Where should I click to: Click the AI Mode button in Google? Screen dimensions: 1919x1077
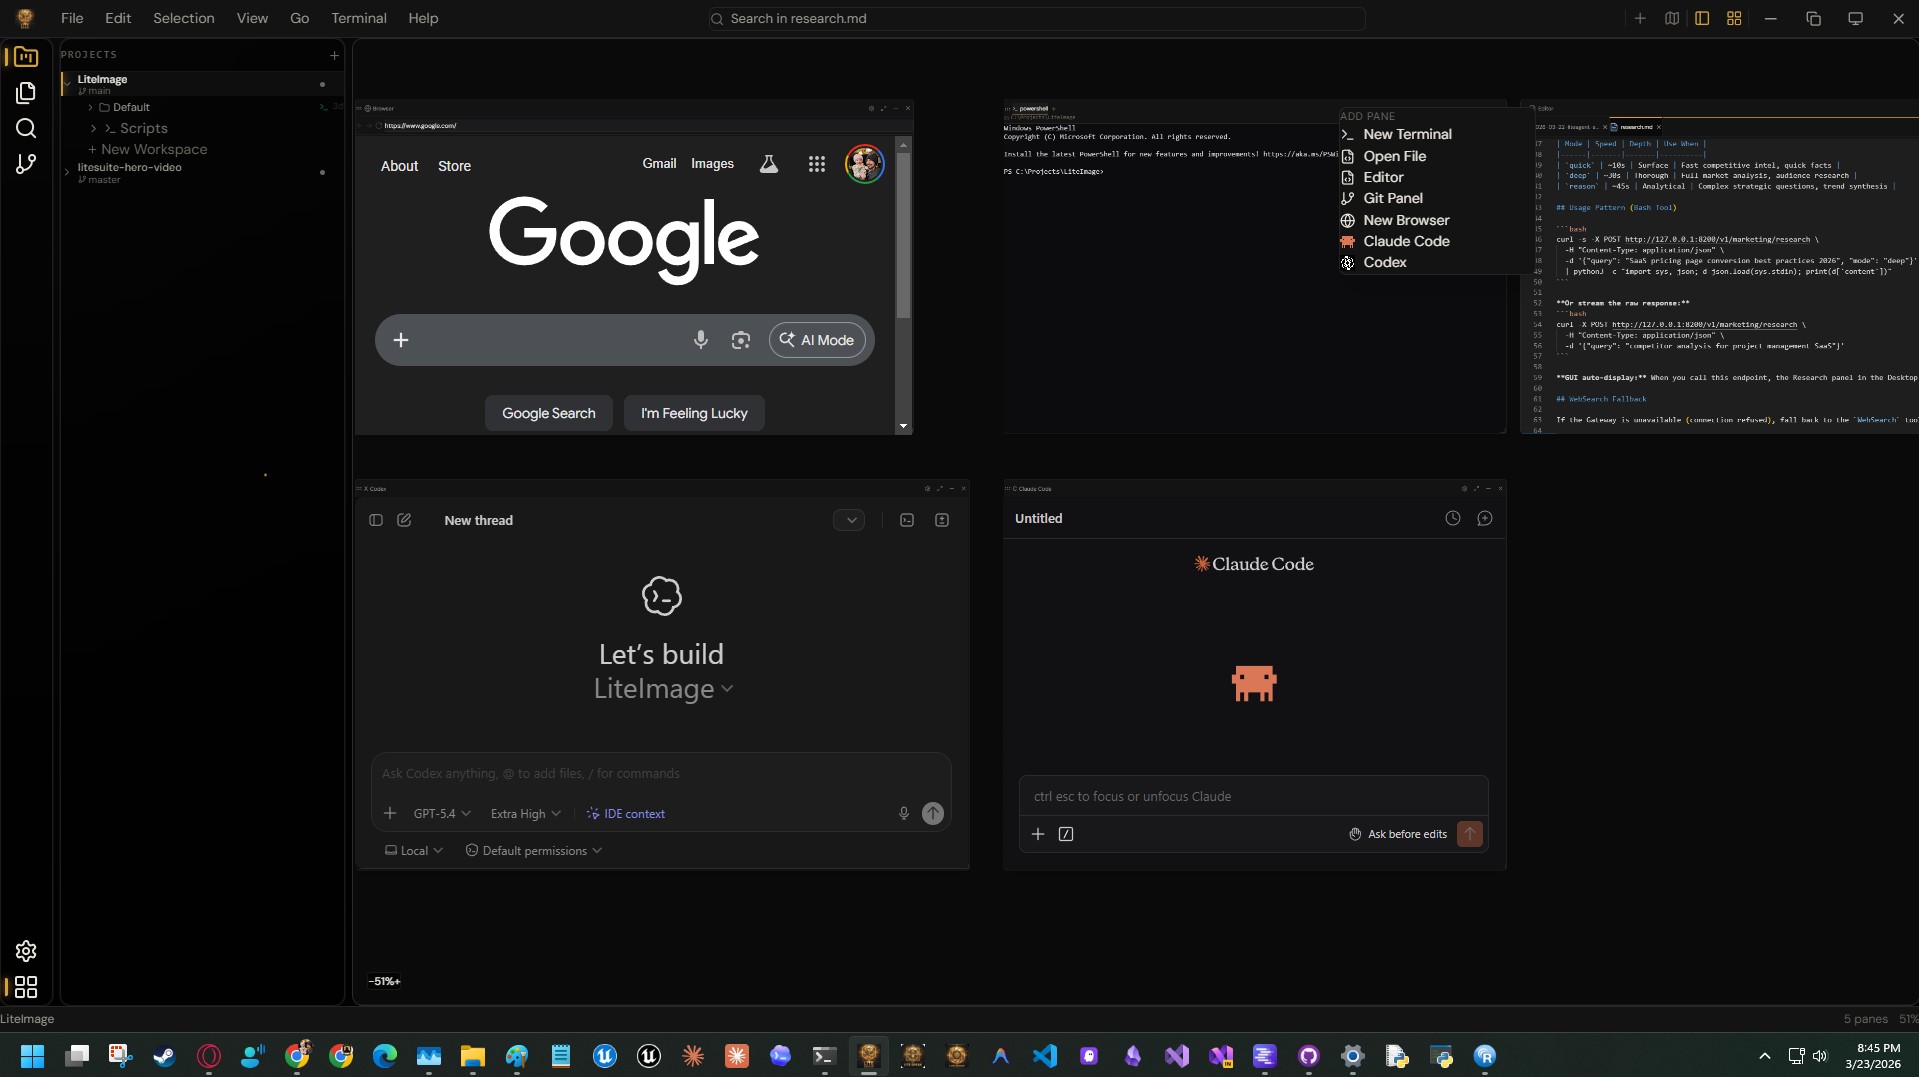tap(817, 340)
